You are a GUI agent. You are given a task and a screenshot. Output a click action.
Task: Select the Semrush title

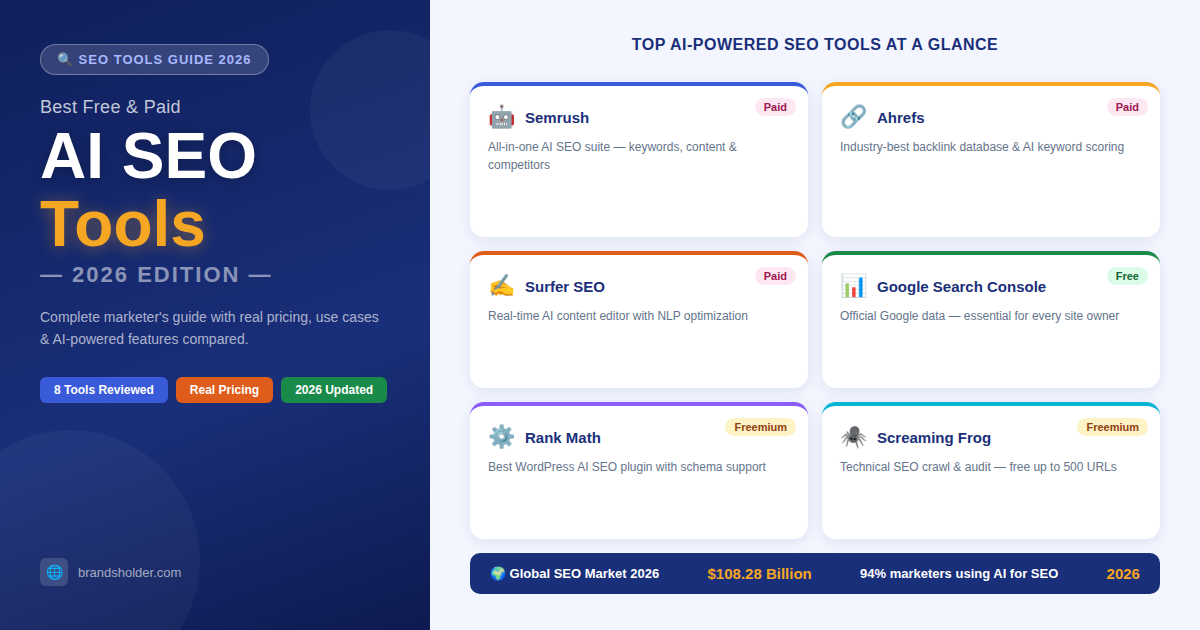tap(557, 118)
